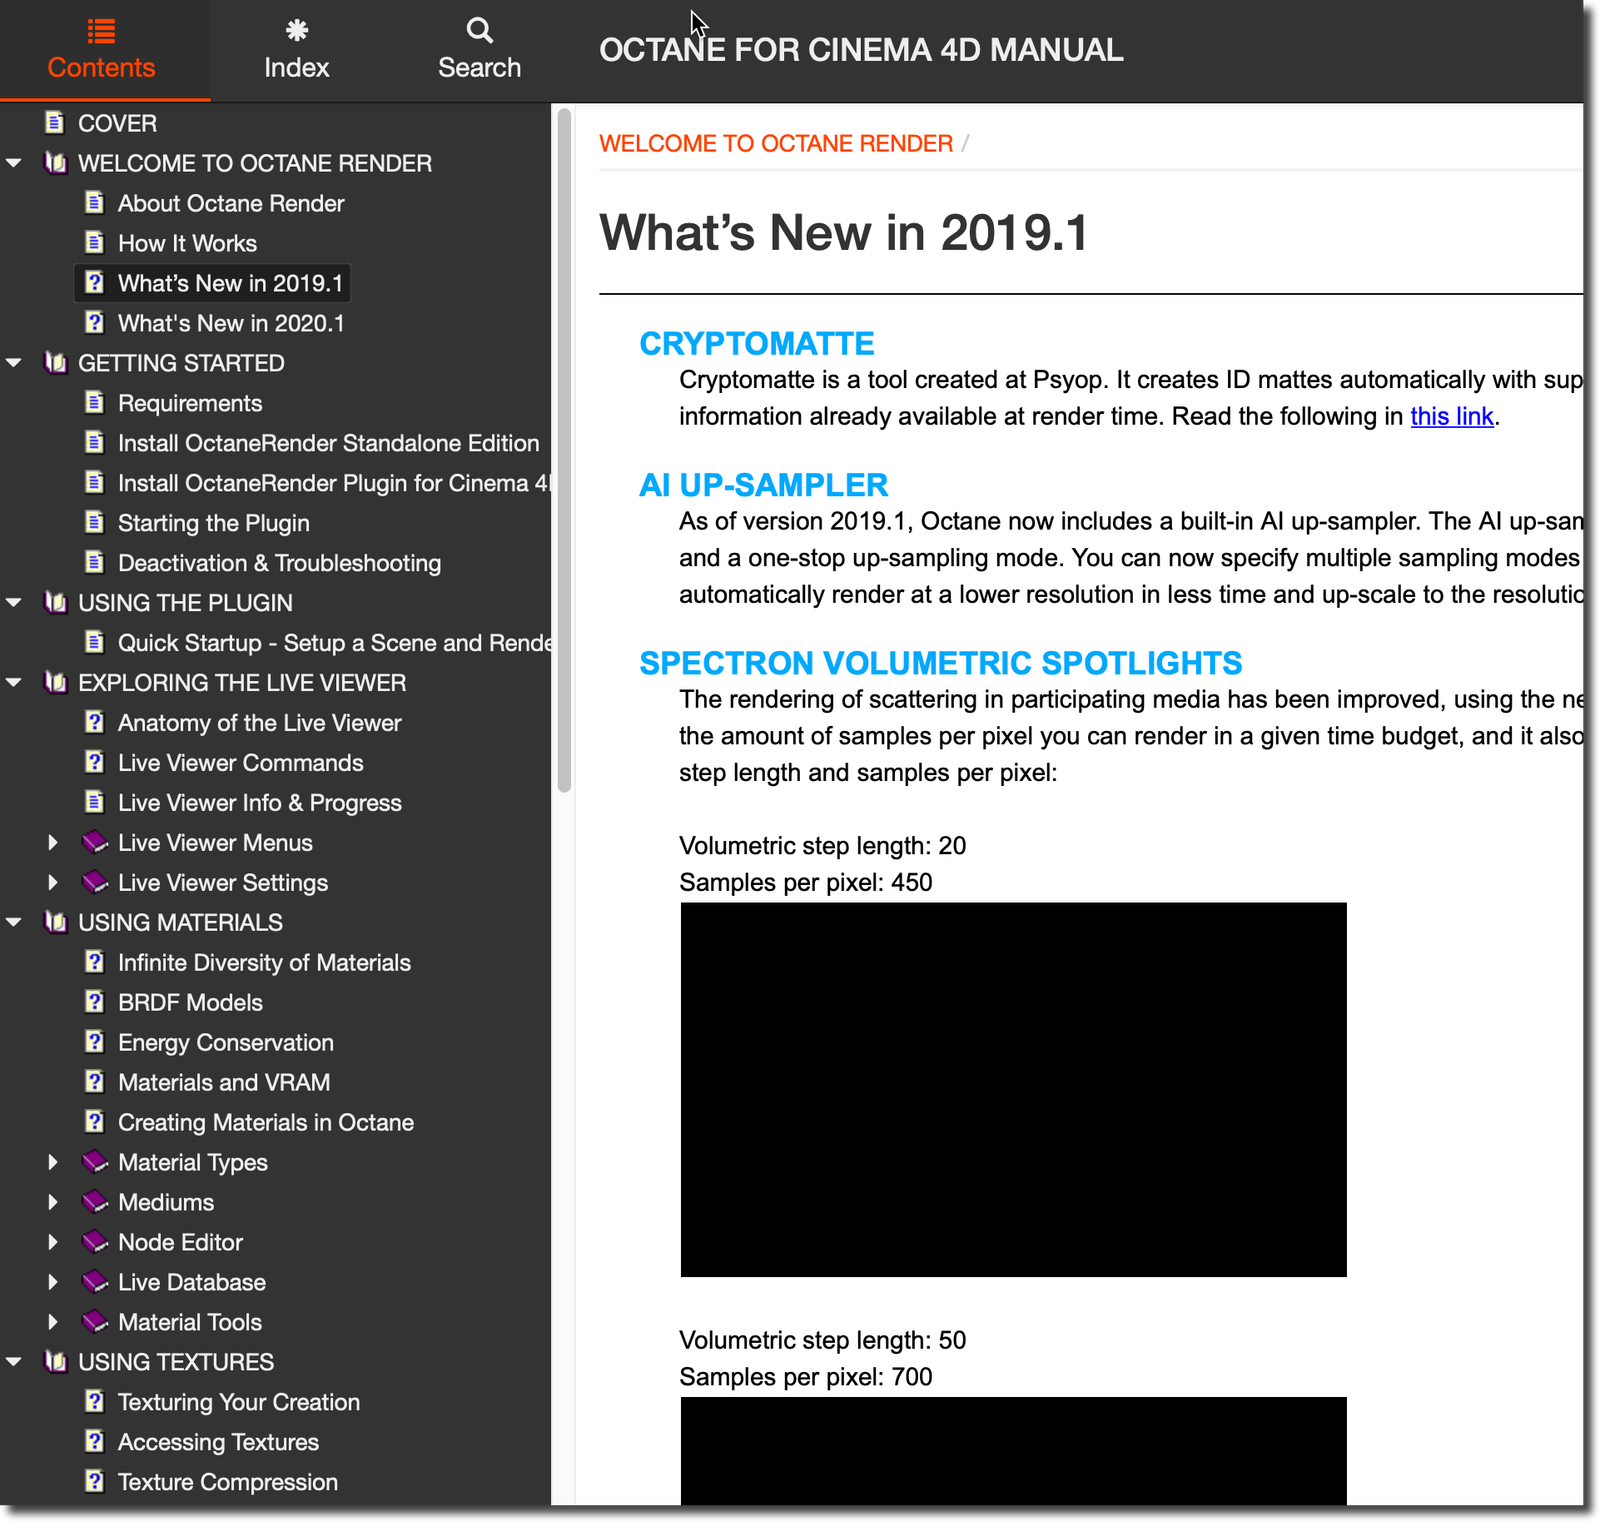The image size is (1600, 1522).
Task: Click the Mediums purple book icon
Action: 95,1202
